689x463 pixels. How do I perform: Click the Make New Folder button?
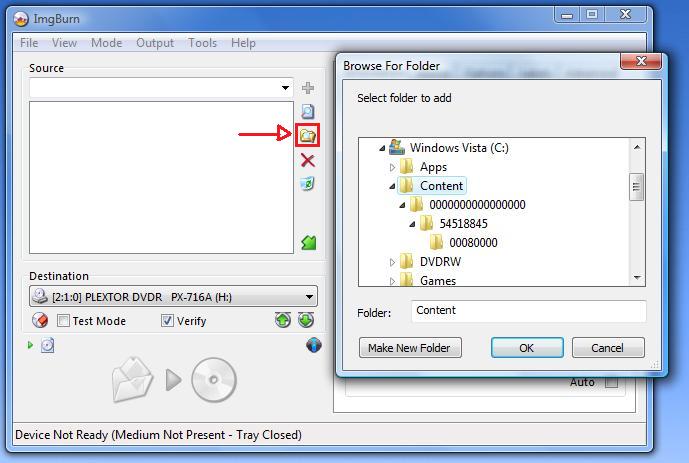(410, 347)
